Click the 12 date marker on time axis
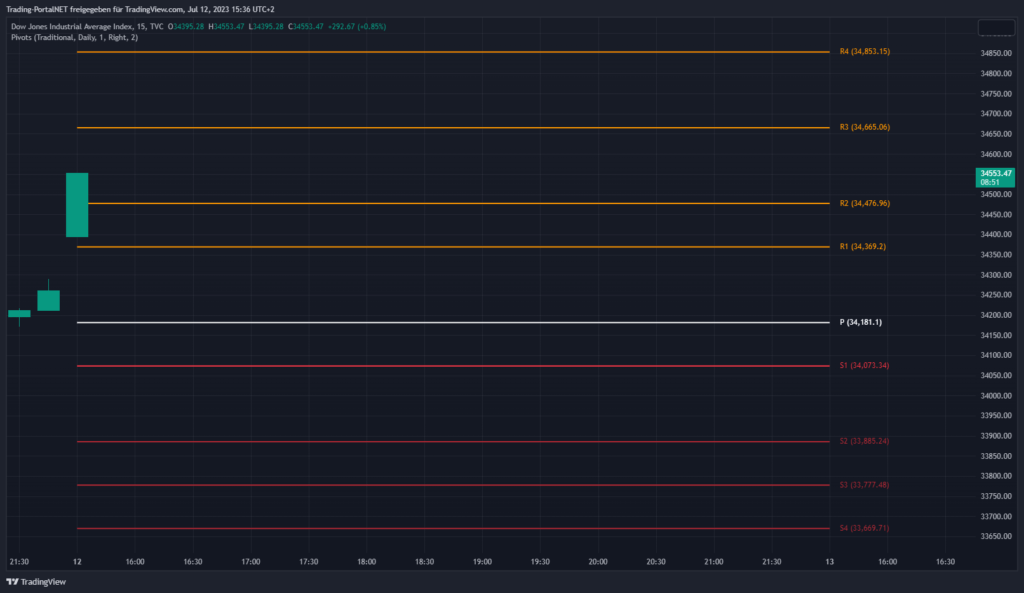 (78, 562)
